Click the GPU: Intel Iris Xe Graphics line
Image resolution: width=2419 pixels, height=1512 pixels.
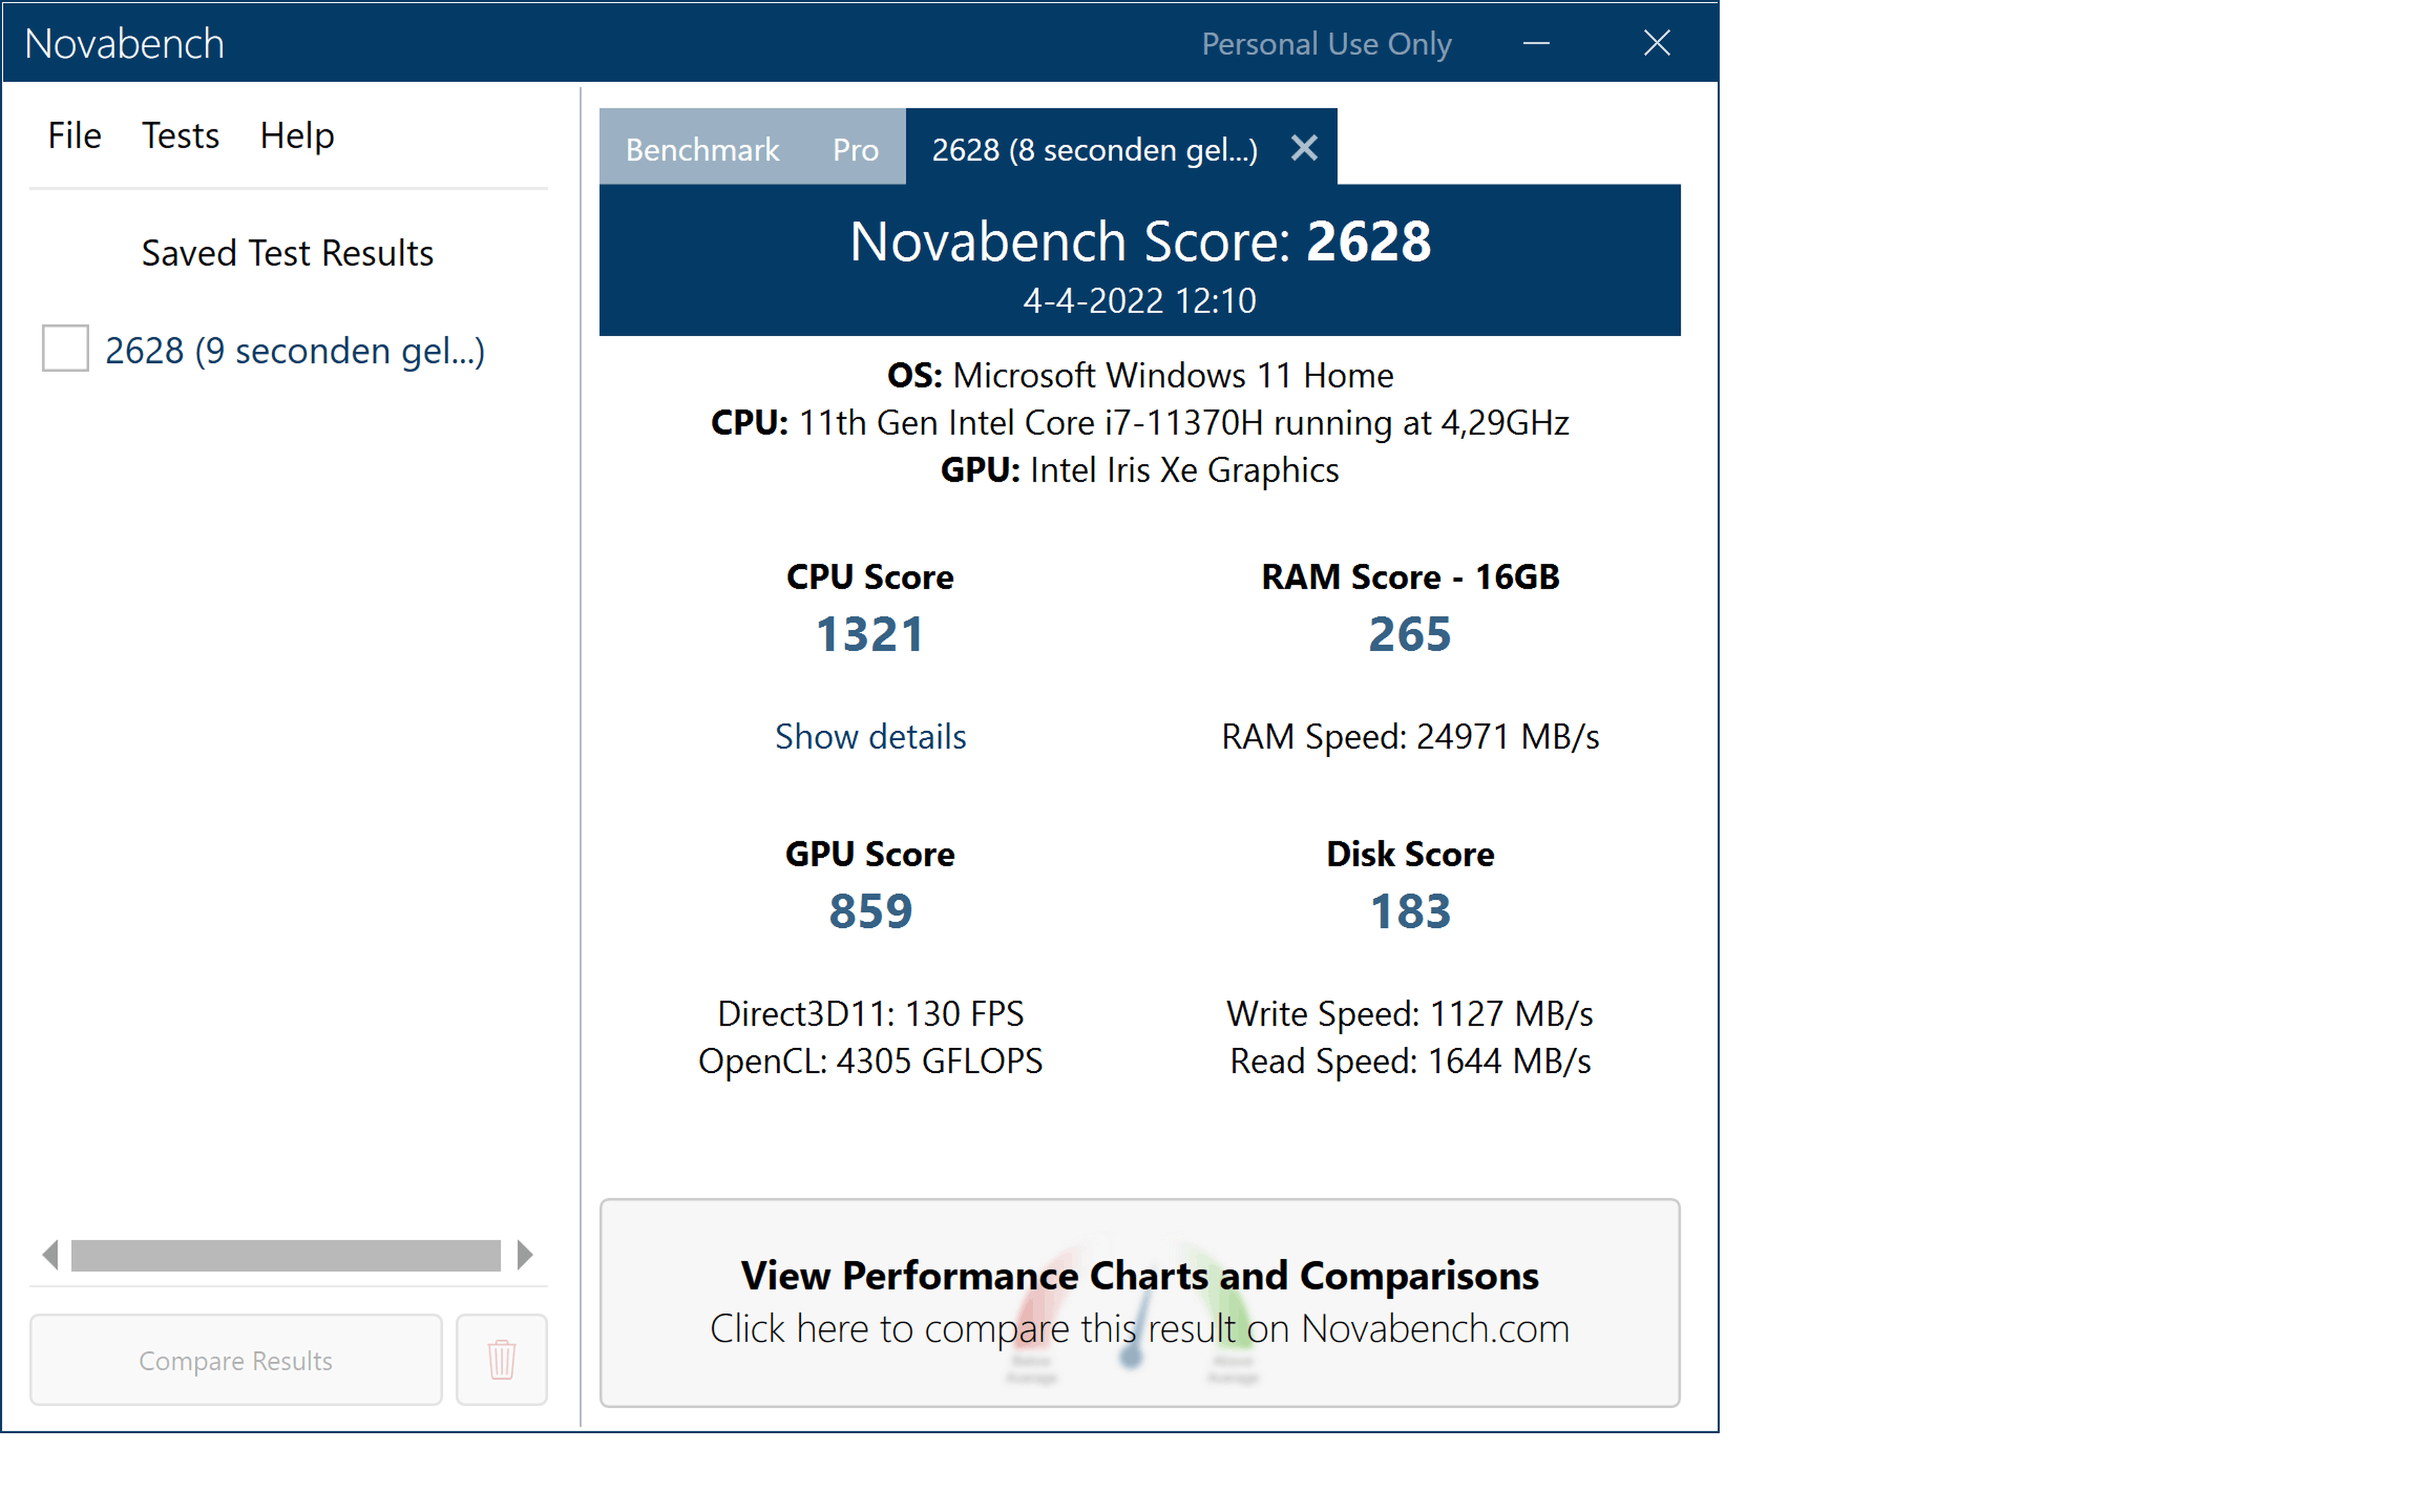point(1139,470)
